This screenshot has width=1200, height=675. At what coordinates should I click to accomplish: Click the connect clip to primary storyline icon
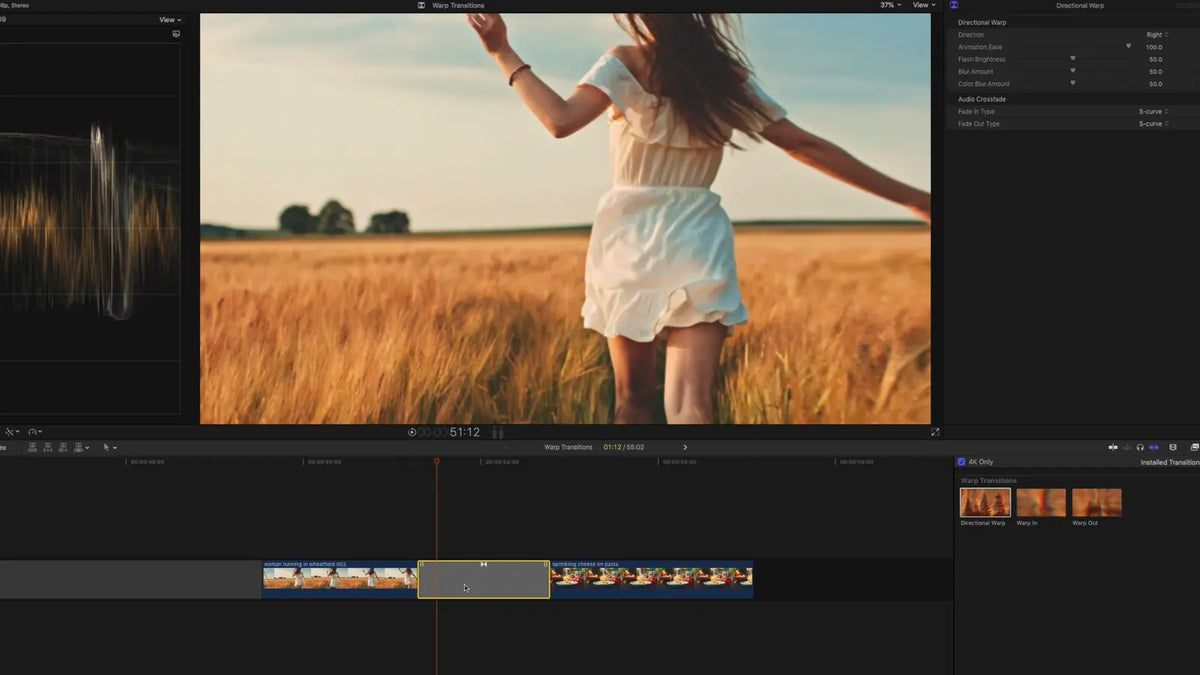click(33, 447)
